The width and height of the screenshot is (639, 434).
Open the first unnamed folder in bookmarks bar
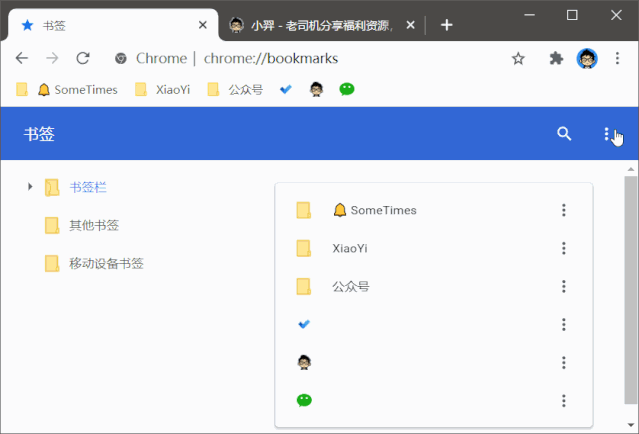pos(22,89)
